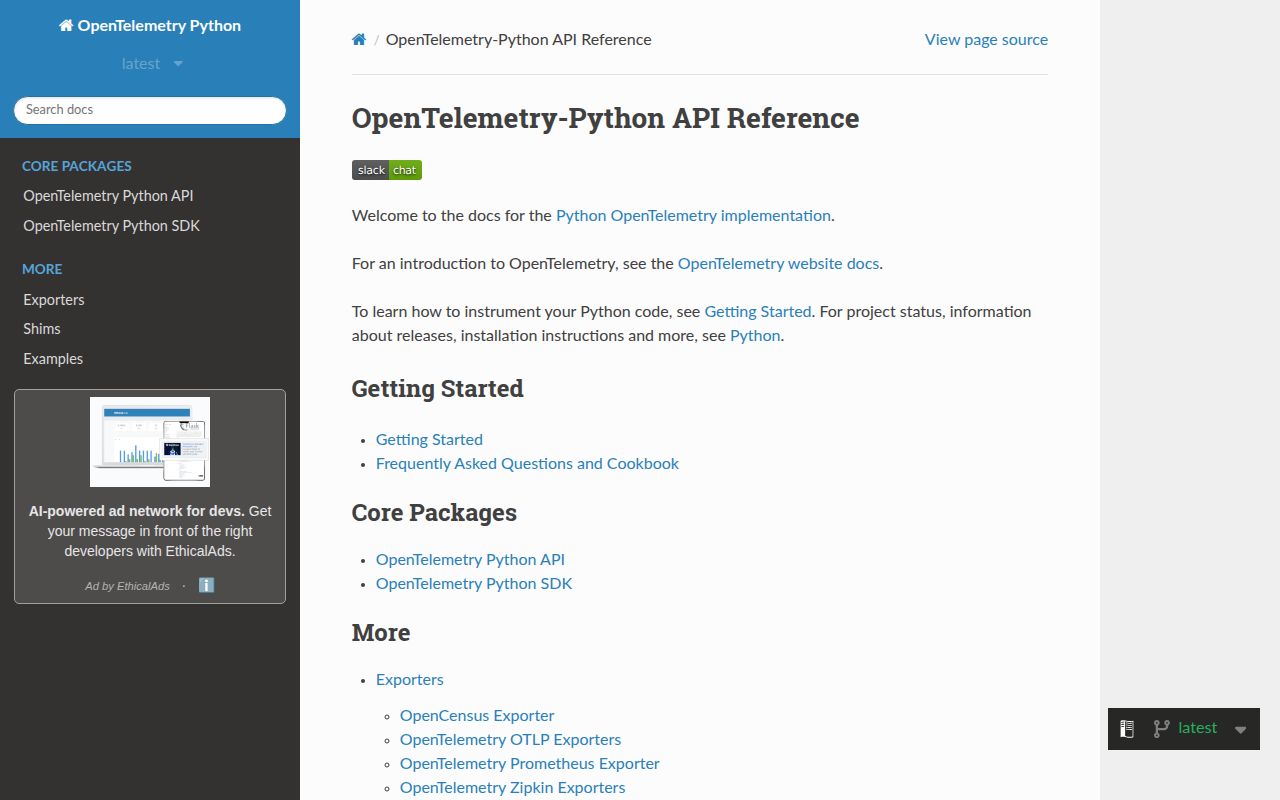Click the Ad by EthicalAds label

[127, 586]
